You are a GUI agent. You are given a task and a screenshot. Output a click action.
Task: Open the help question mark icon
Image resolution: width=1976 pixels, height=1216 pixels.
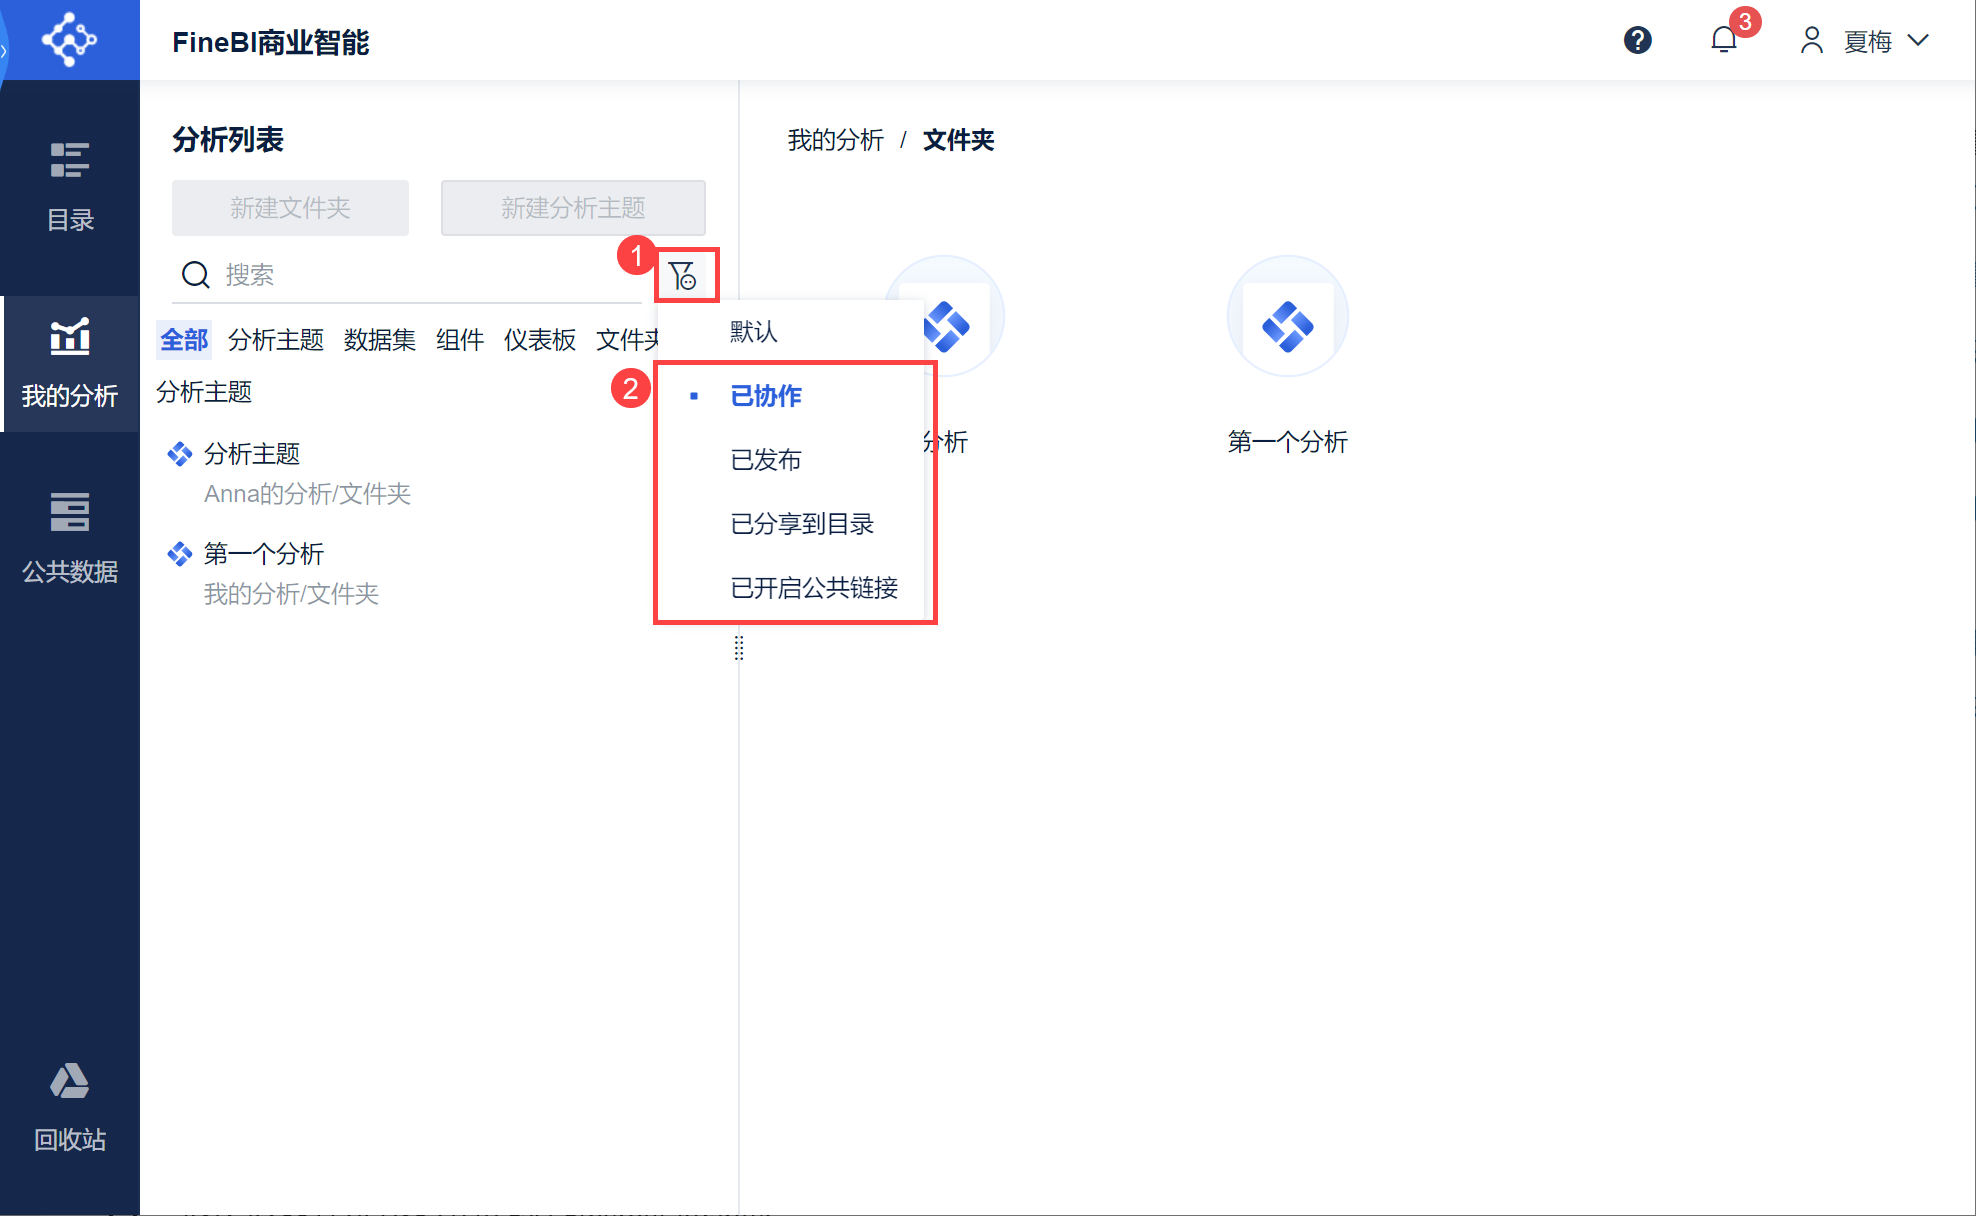(1637, 41)
